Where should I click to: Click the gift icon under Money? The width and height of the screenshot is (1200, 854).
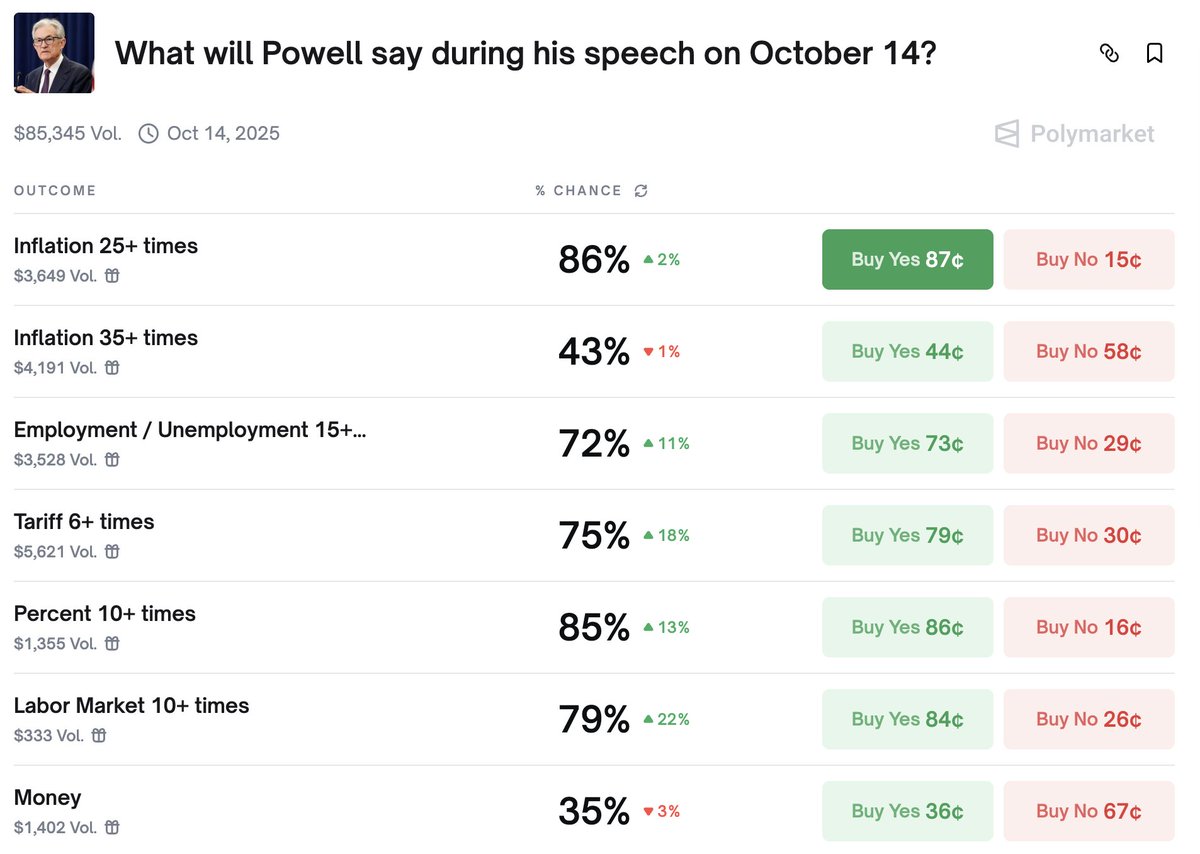(112, 828)
